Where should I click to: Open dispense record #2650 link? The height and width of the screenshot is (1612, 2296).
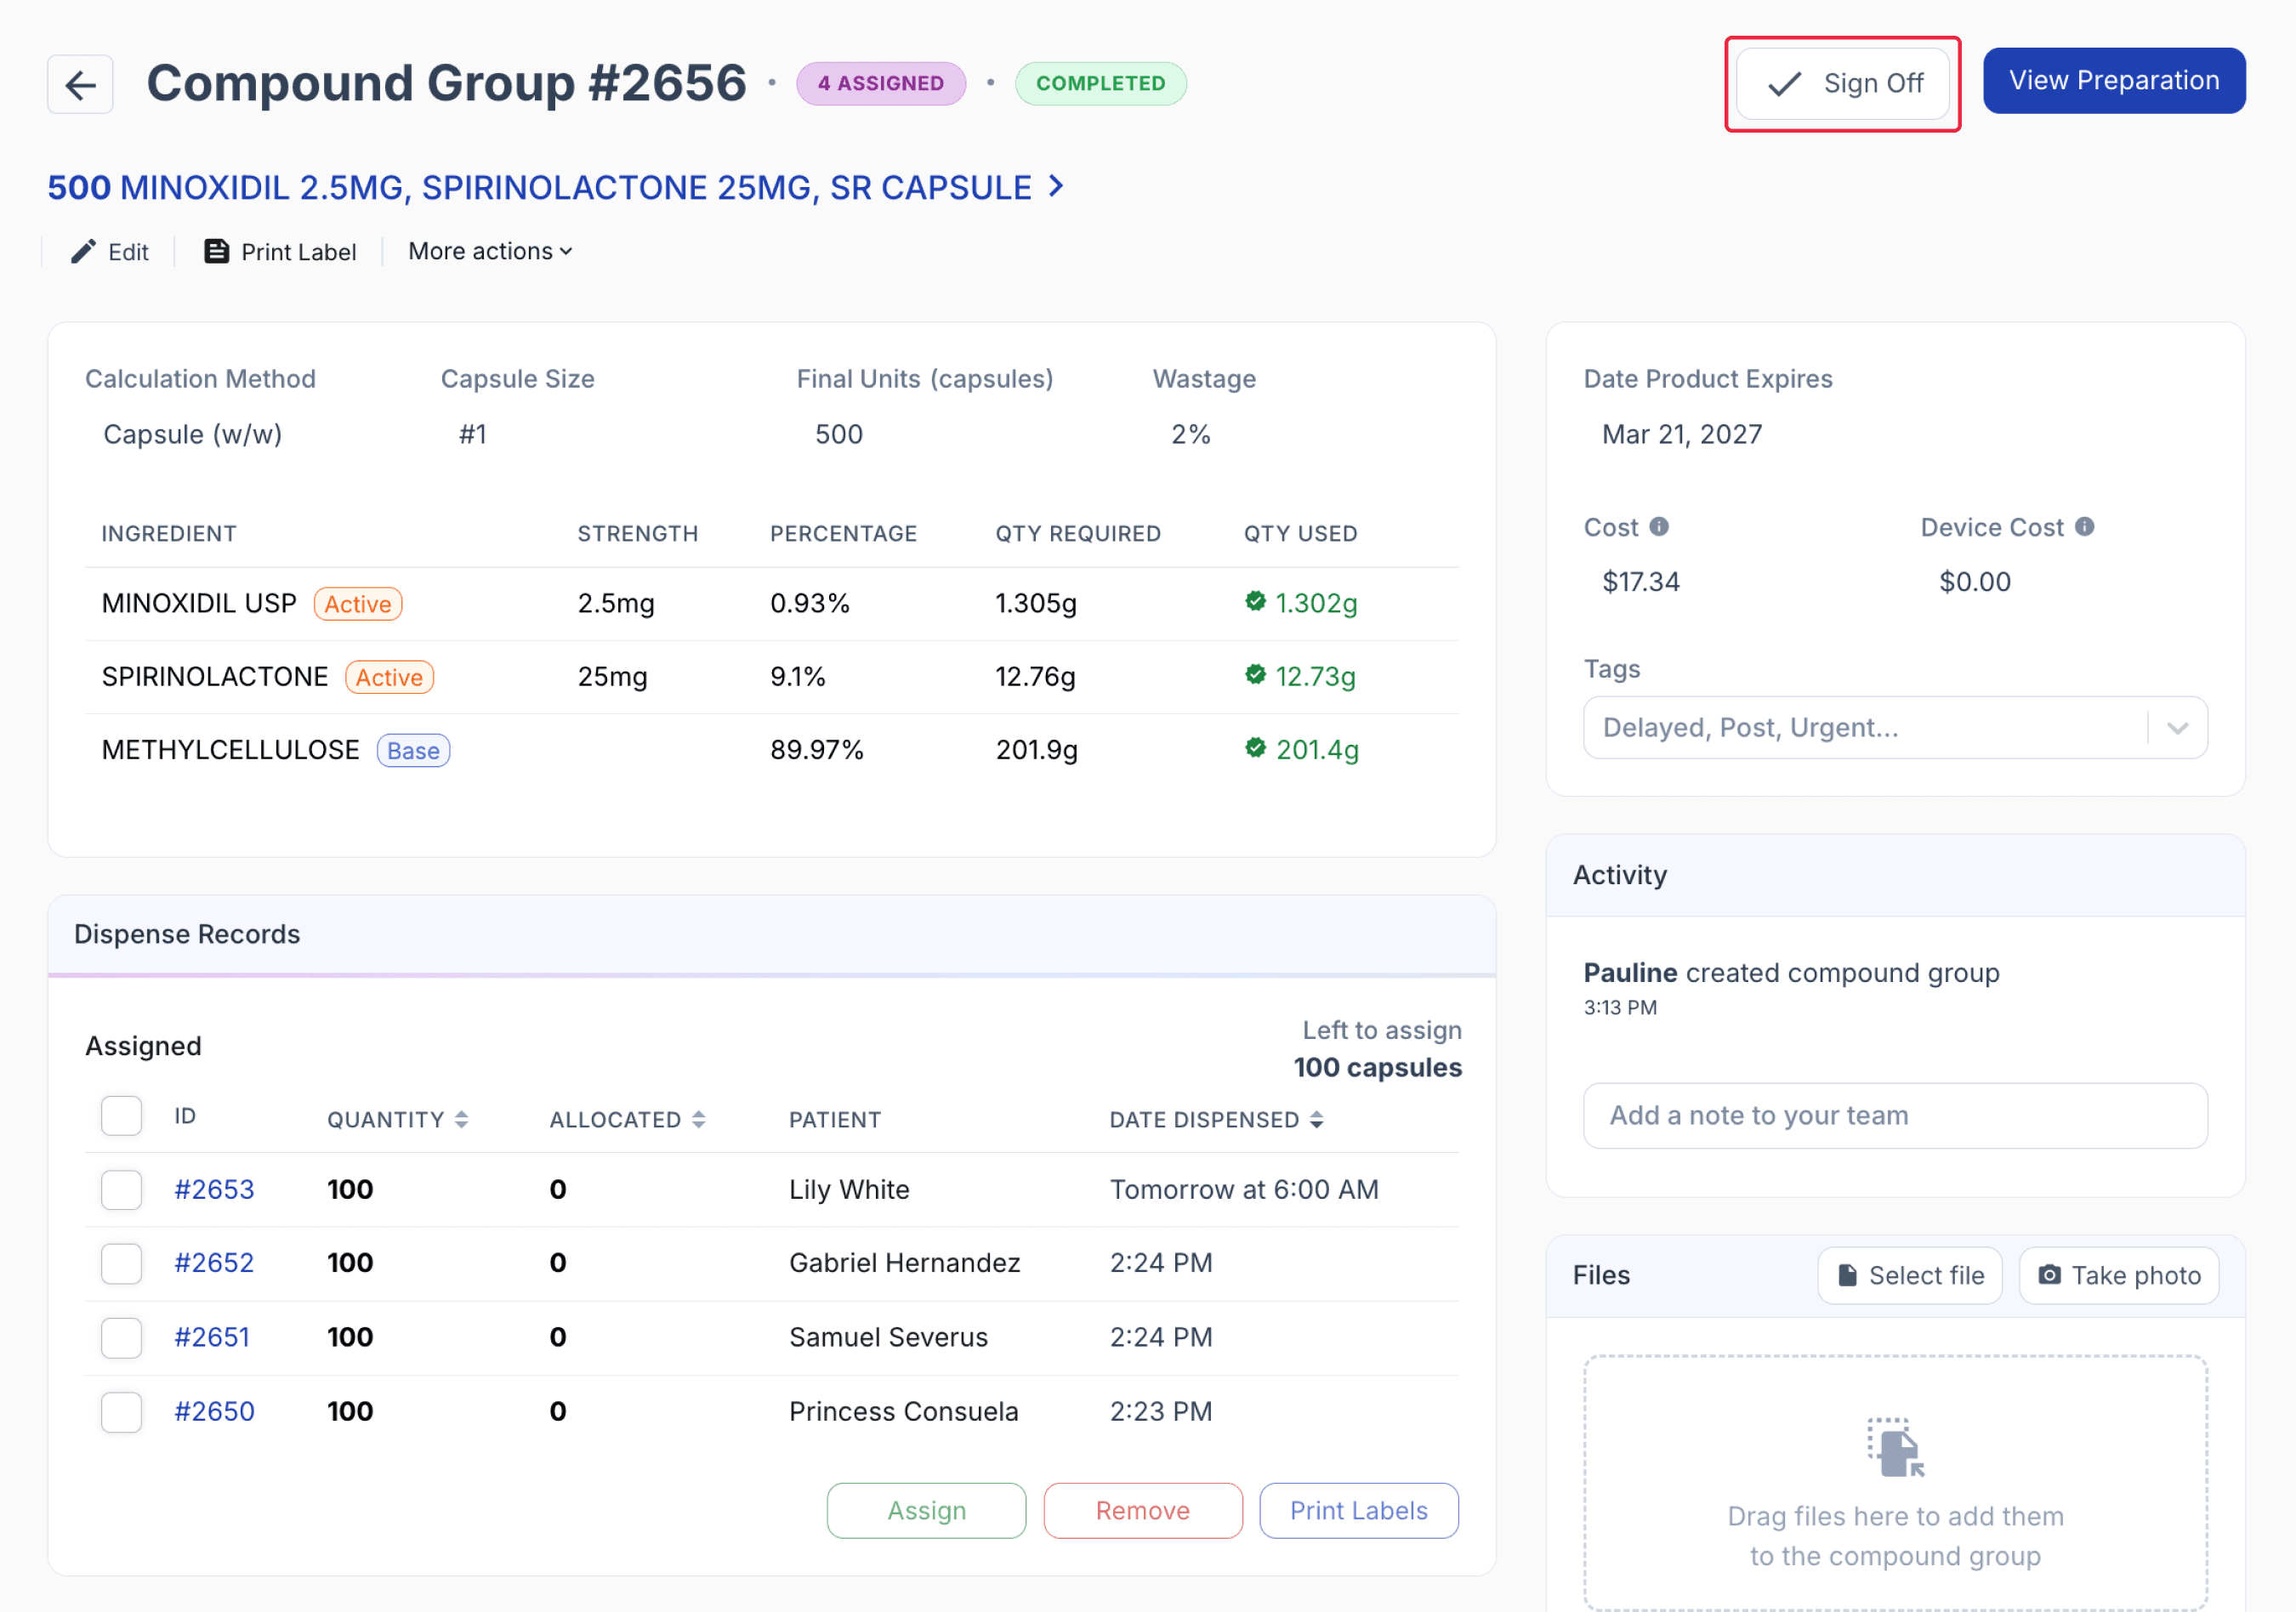[214, 1412]
